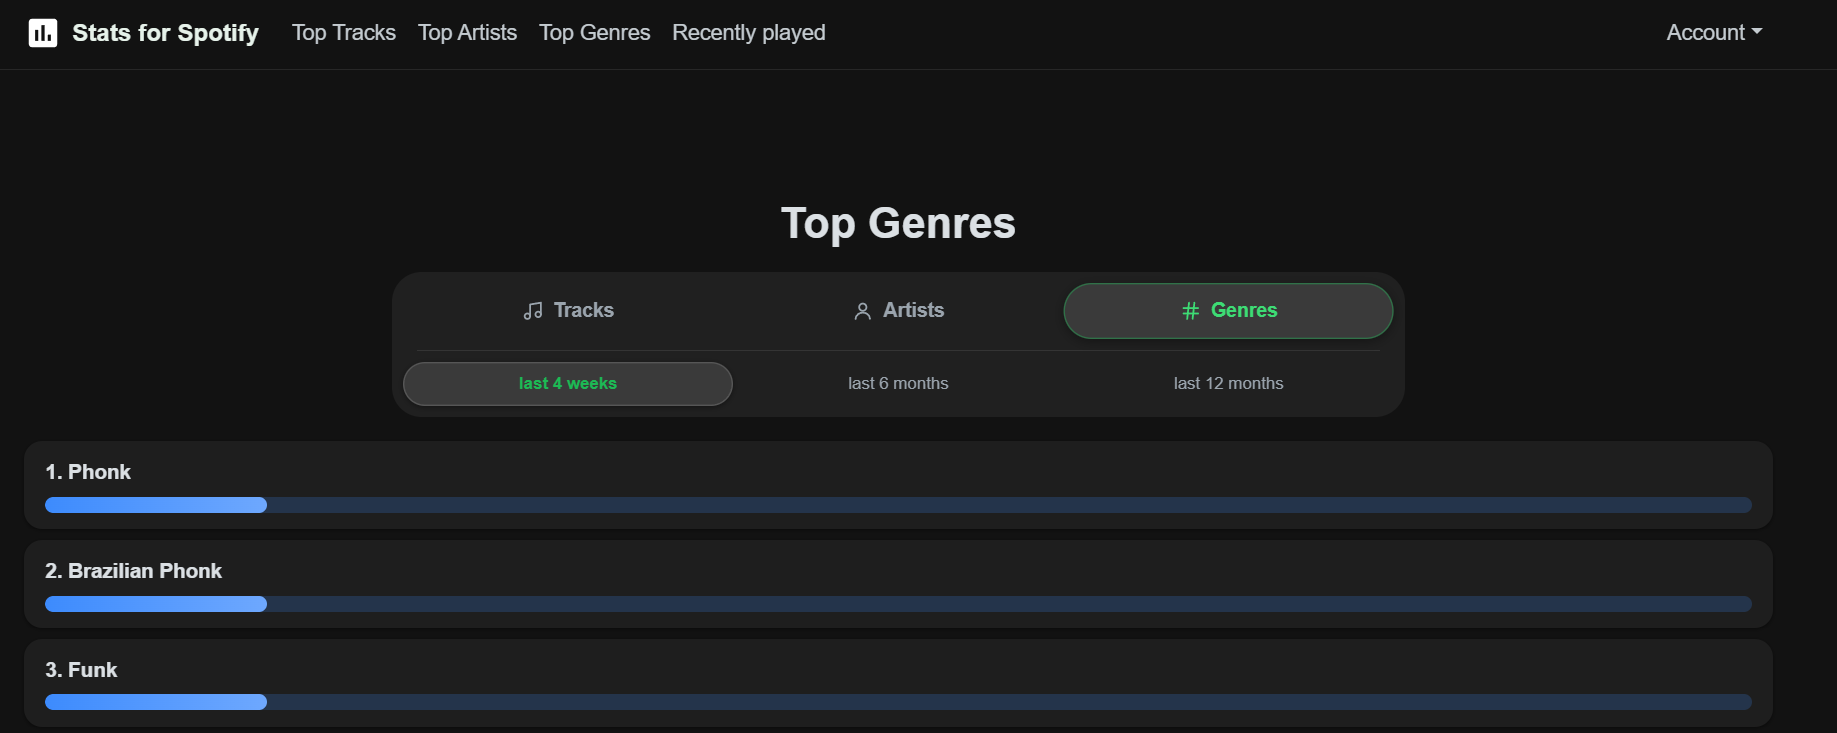
Task: Click the hash icon on Genres tab
Action: point(1190,311)
